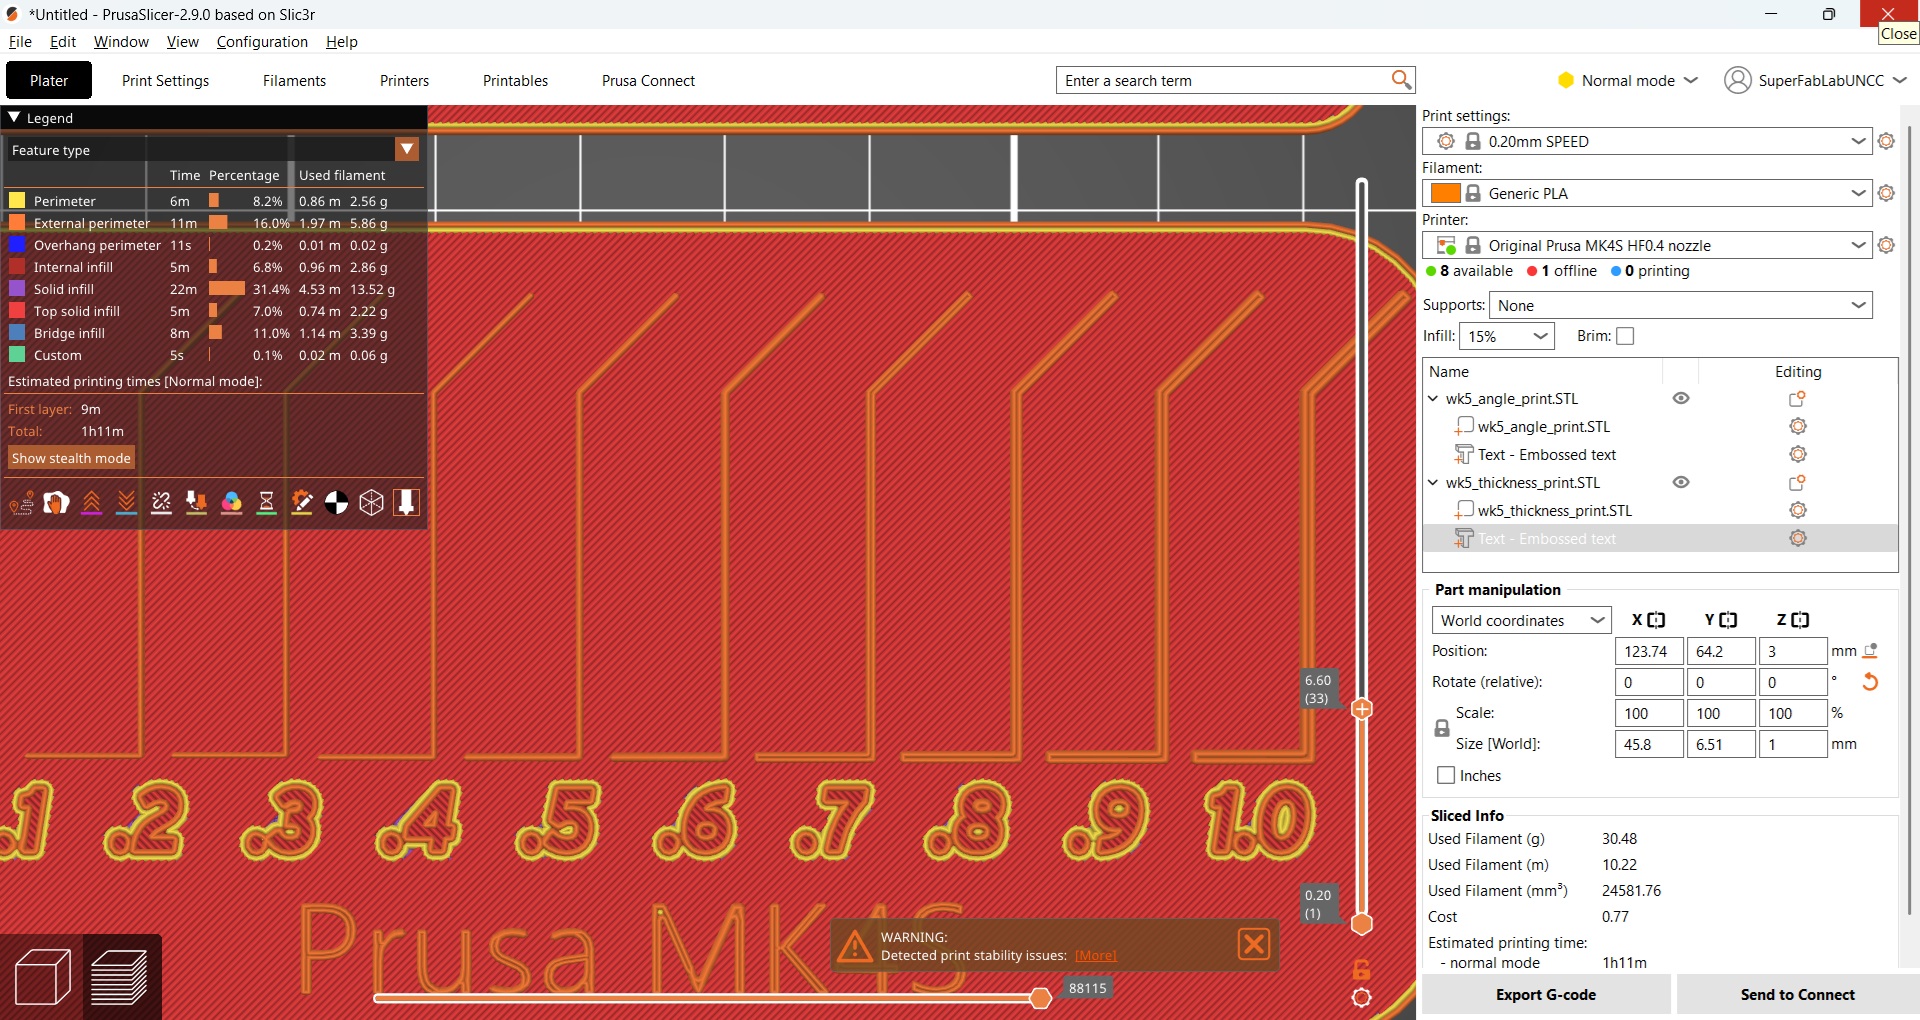Viewport: 1920px width, 1020px height.
Task: Open the Print settings preset dropdown
Action: 1858,141
